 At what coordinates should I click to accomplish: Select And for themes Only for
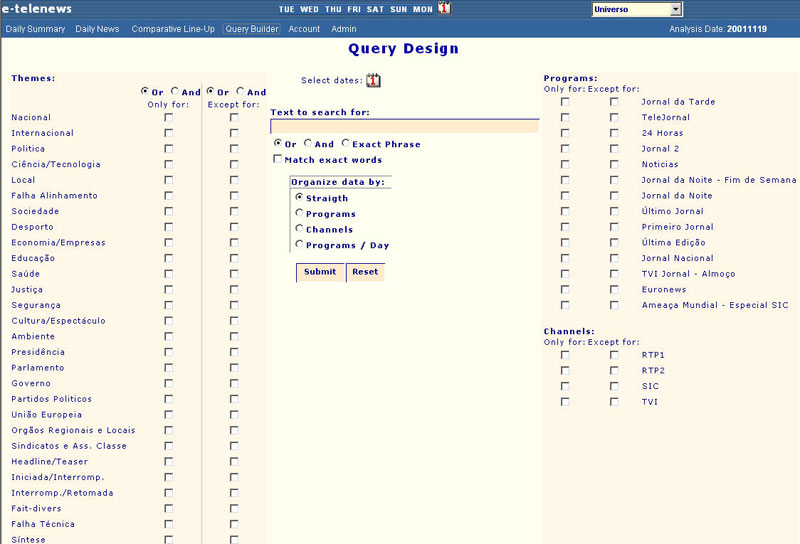(x=175, y=91)
